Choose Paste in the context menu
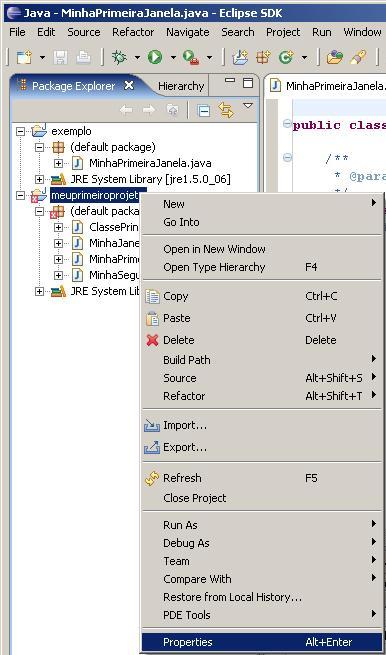 click(262, 318)
